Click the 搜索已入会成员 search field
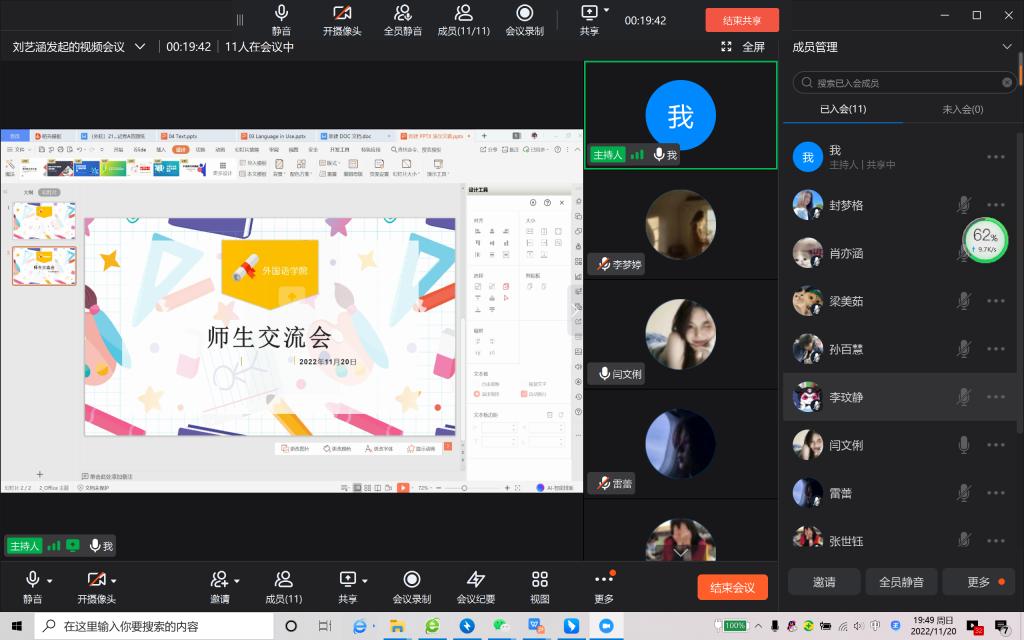 (900, 83)
